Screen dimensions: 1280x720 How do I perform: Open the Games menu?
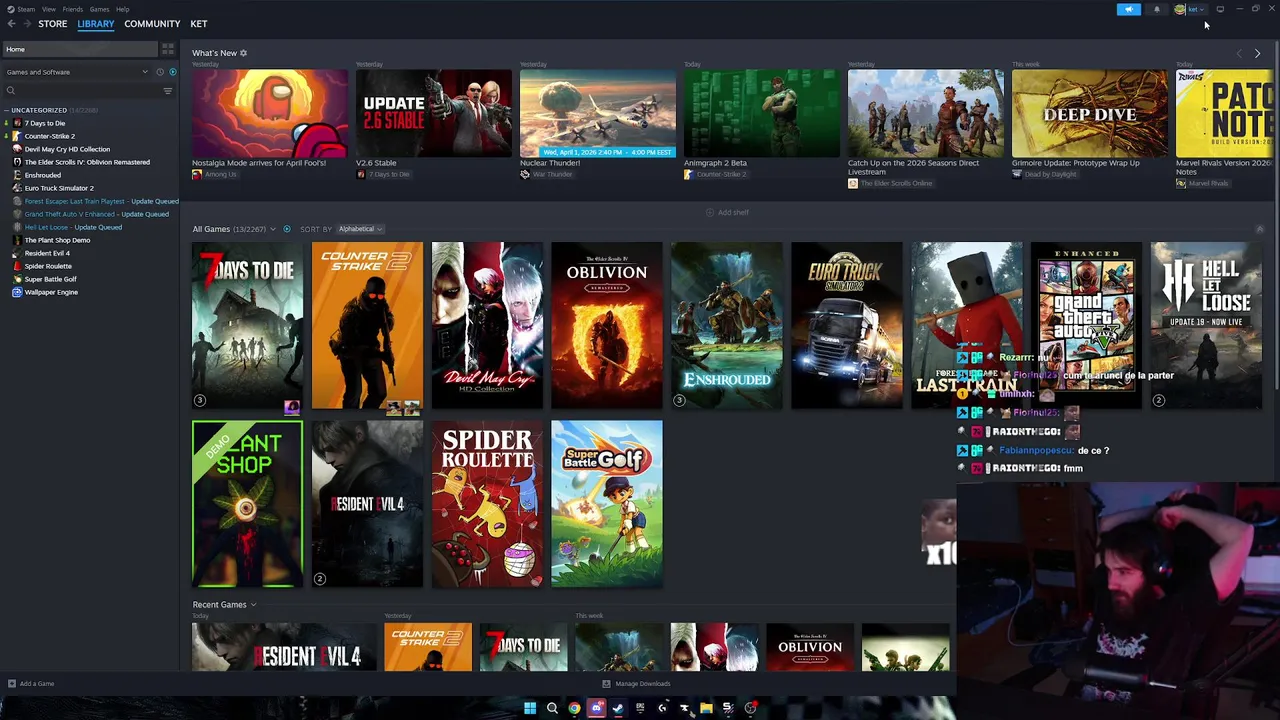click(x=100, y=9)
